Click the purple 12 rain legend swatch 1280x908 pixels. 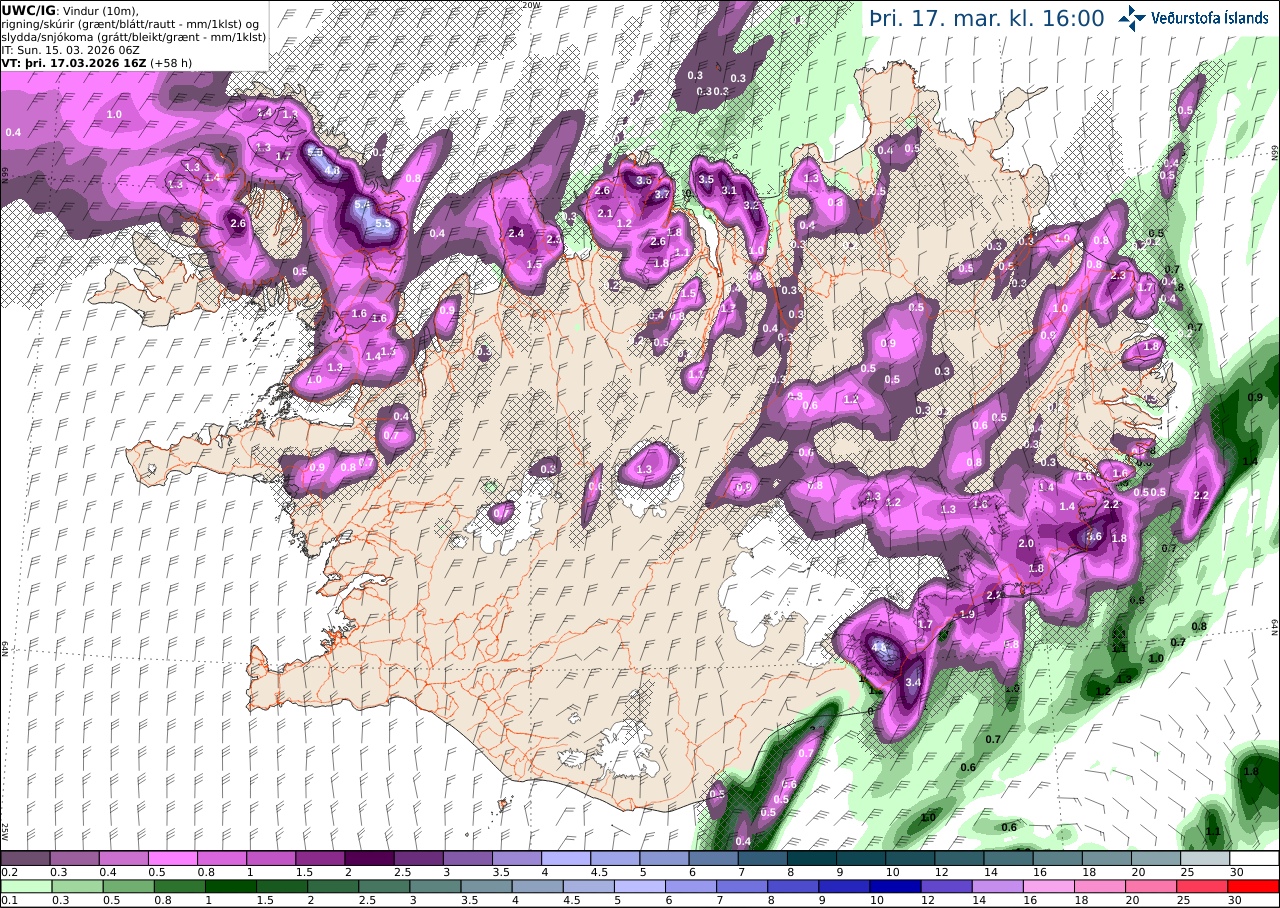[945, 886]
